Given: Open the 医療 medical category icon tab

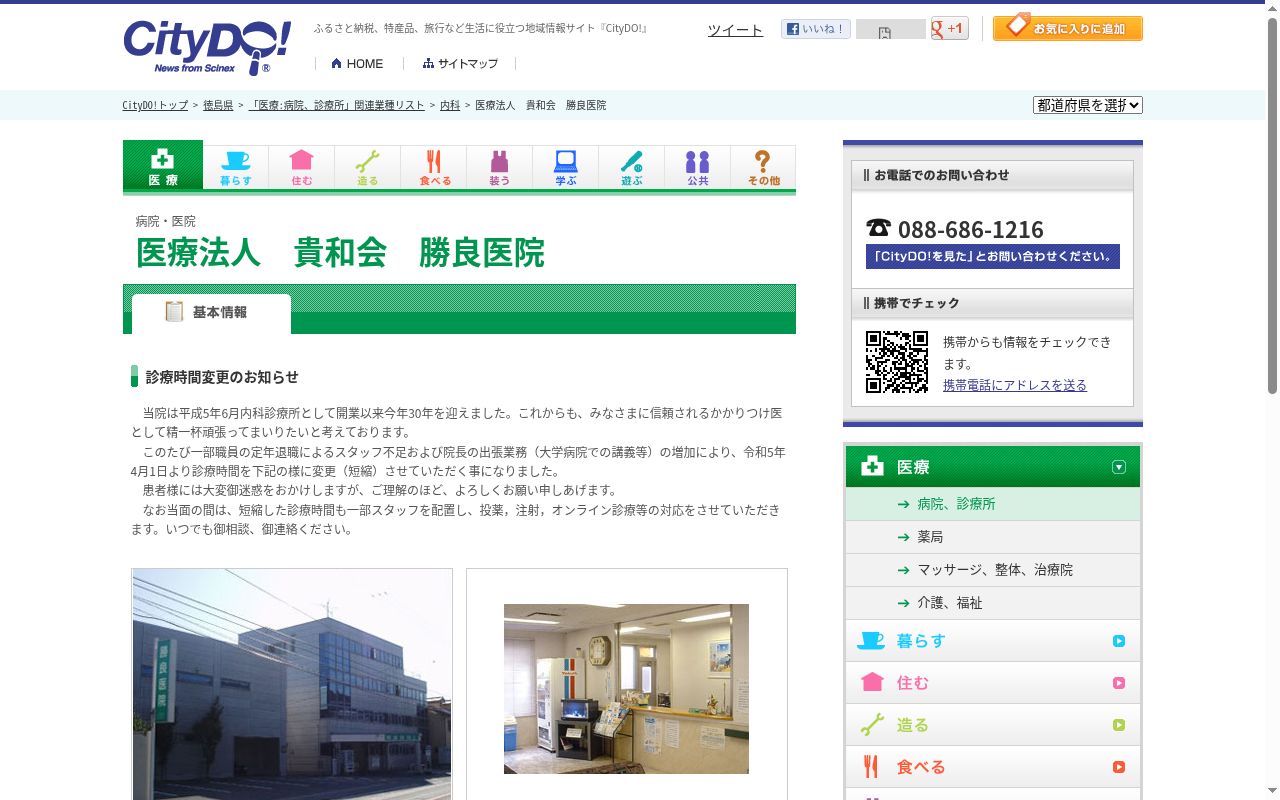Looking at the screenshot, I should 163,165.
